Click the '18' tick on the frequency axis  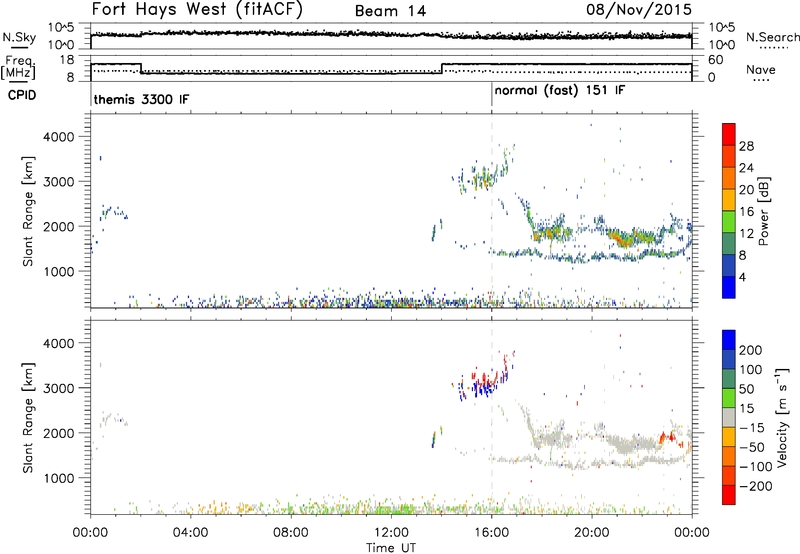67,60
